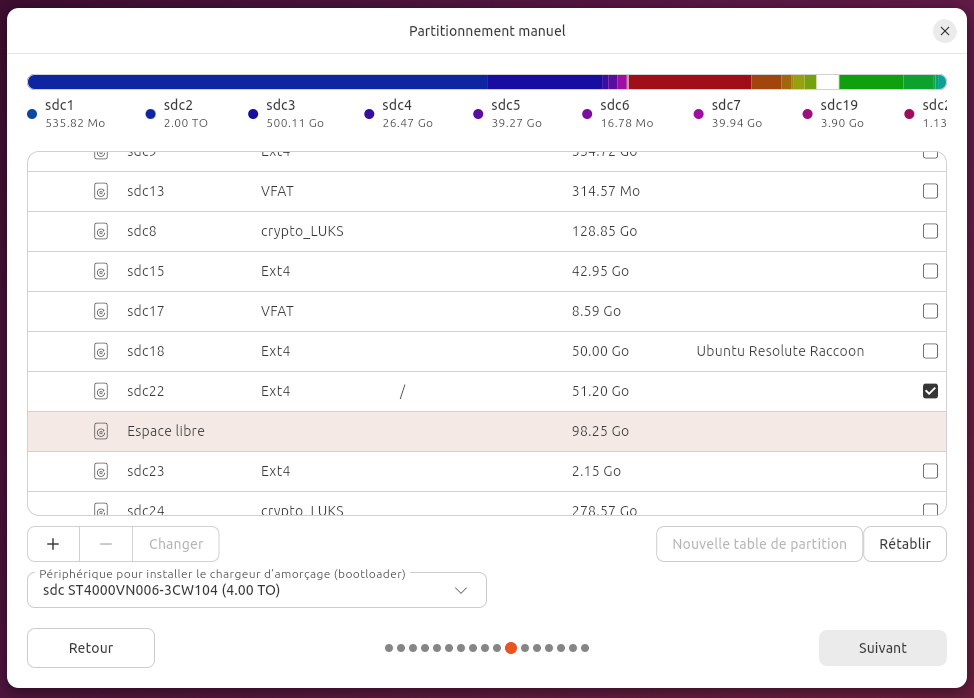
Task: Close the Partitionnement manuel window
Action: click(945, 31)
